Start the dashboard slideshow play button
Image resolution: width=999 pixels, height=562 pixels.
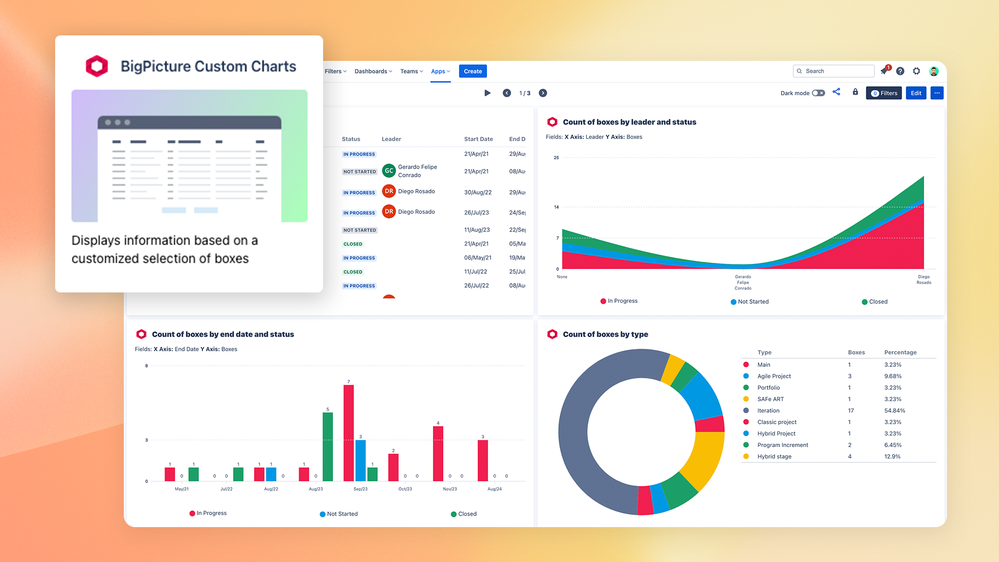click(x=487, y=93)
